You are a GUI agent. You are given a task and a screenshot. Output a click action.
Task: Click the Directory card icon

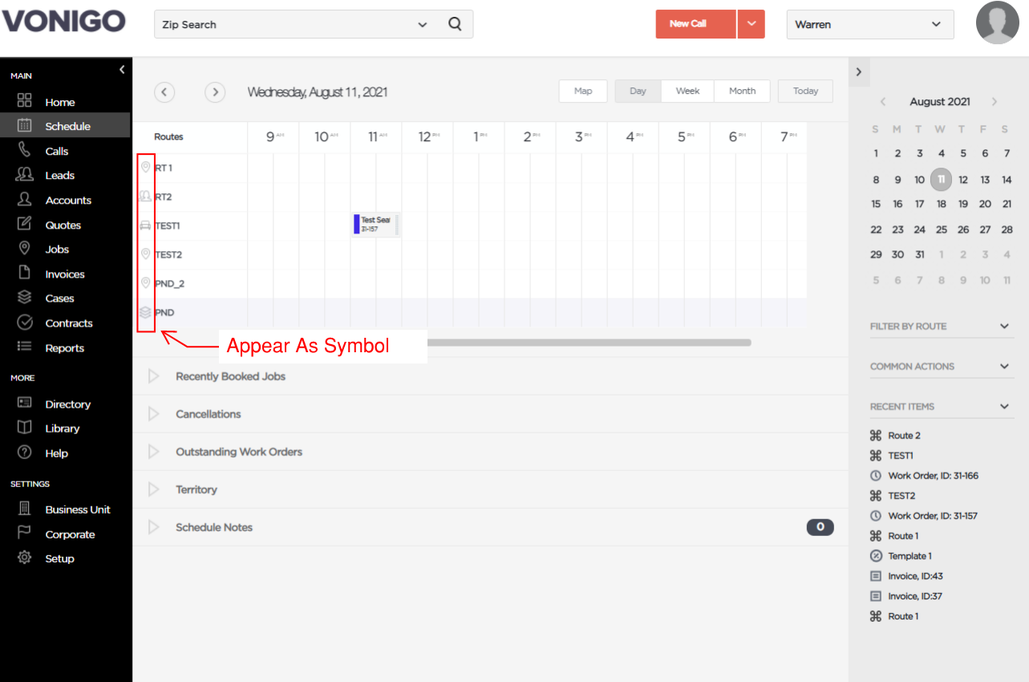pyautogui.click(x=24, y=402)
